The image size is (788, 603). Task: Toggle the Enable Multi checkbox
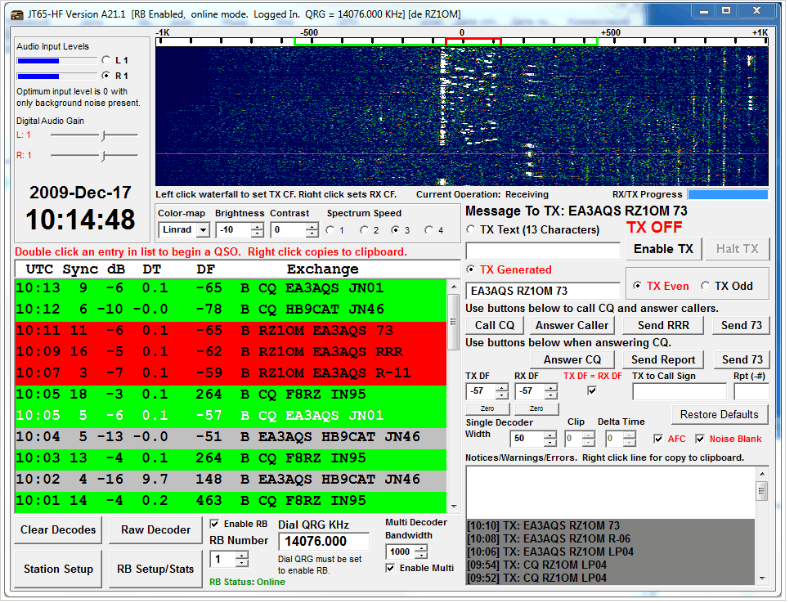point(390,568)
